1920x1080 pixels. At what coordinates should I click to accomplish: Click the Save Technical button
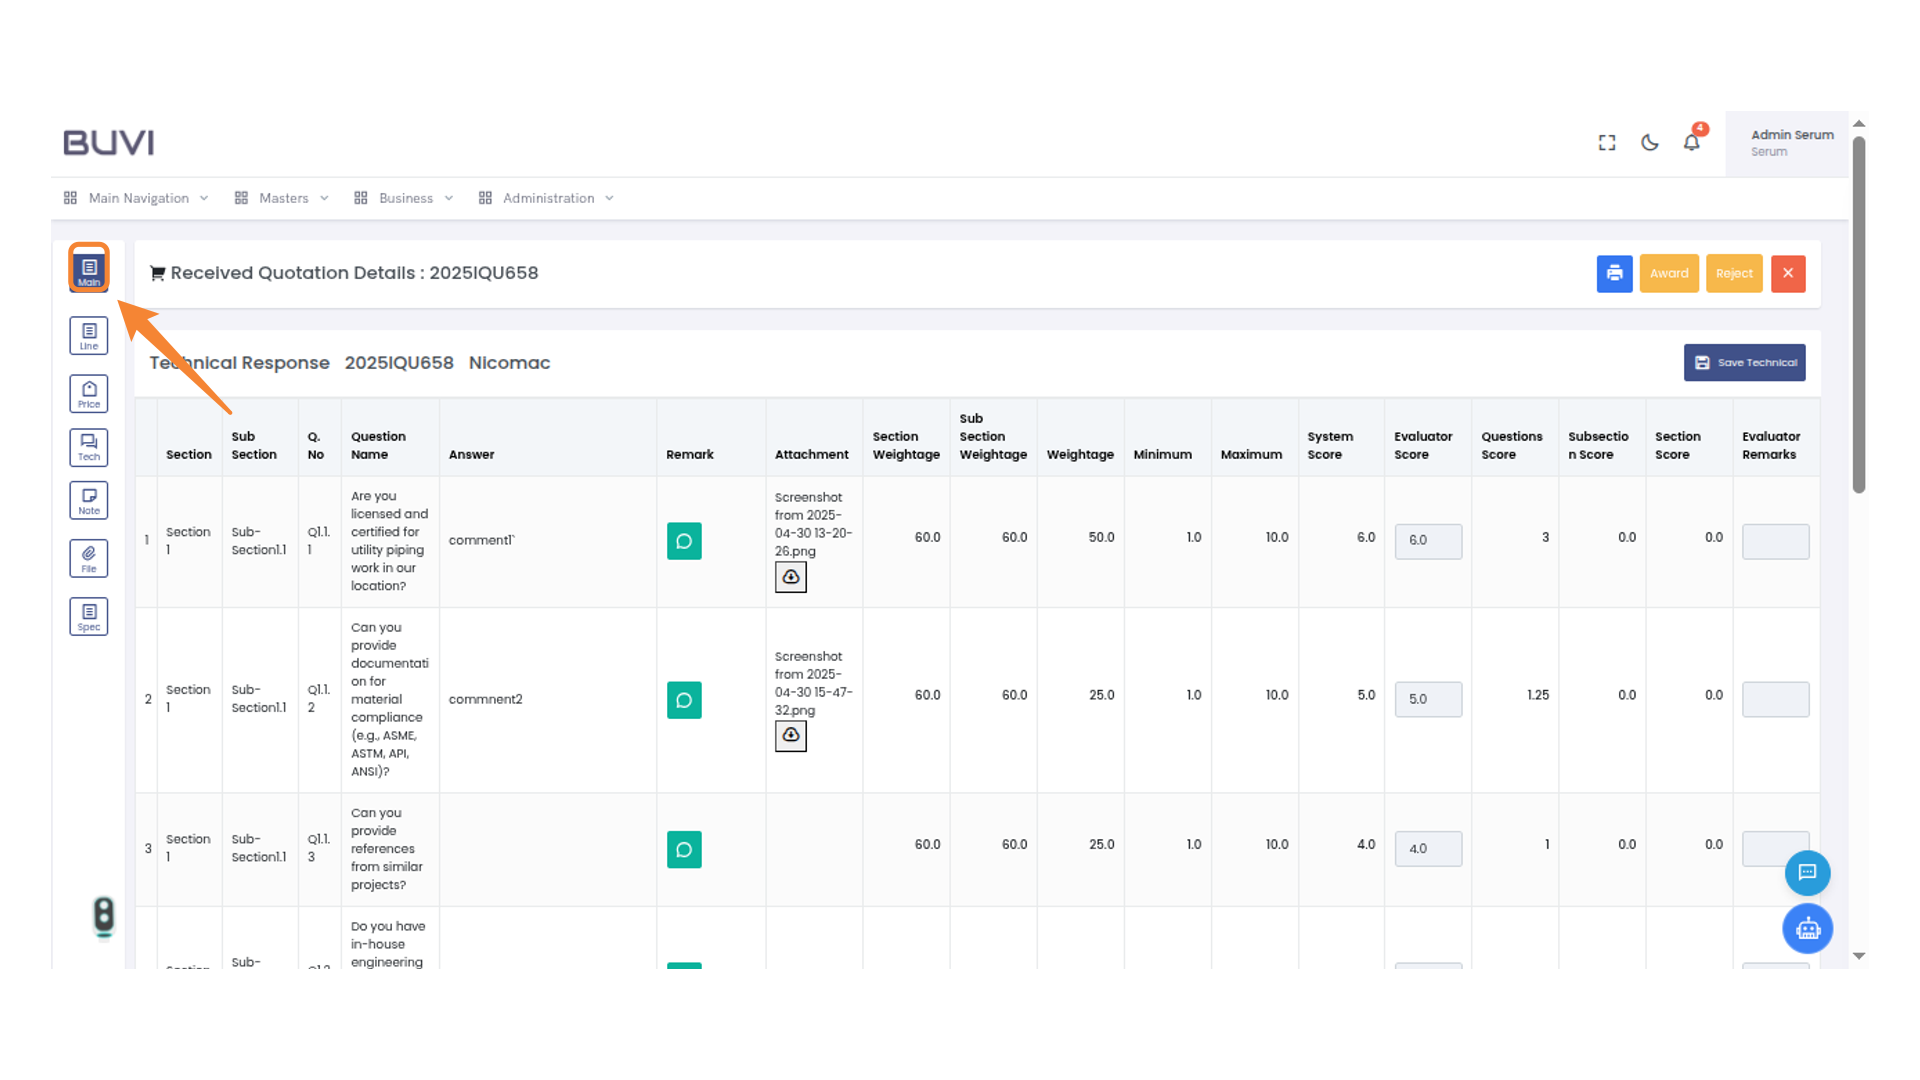pyautogui.click(x=1744, y=363)
